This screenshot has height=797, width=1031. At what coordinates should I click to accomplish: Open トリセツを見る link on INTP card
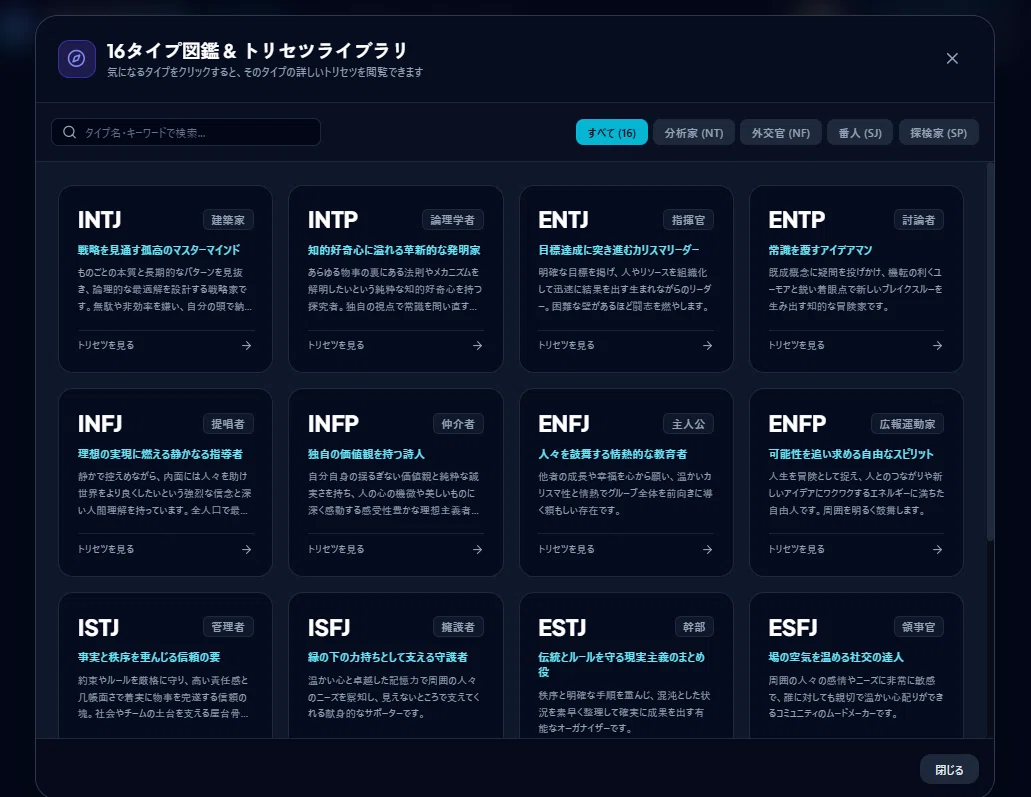point(336,345)
